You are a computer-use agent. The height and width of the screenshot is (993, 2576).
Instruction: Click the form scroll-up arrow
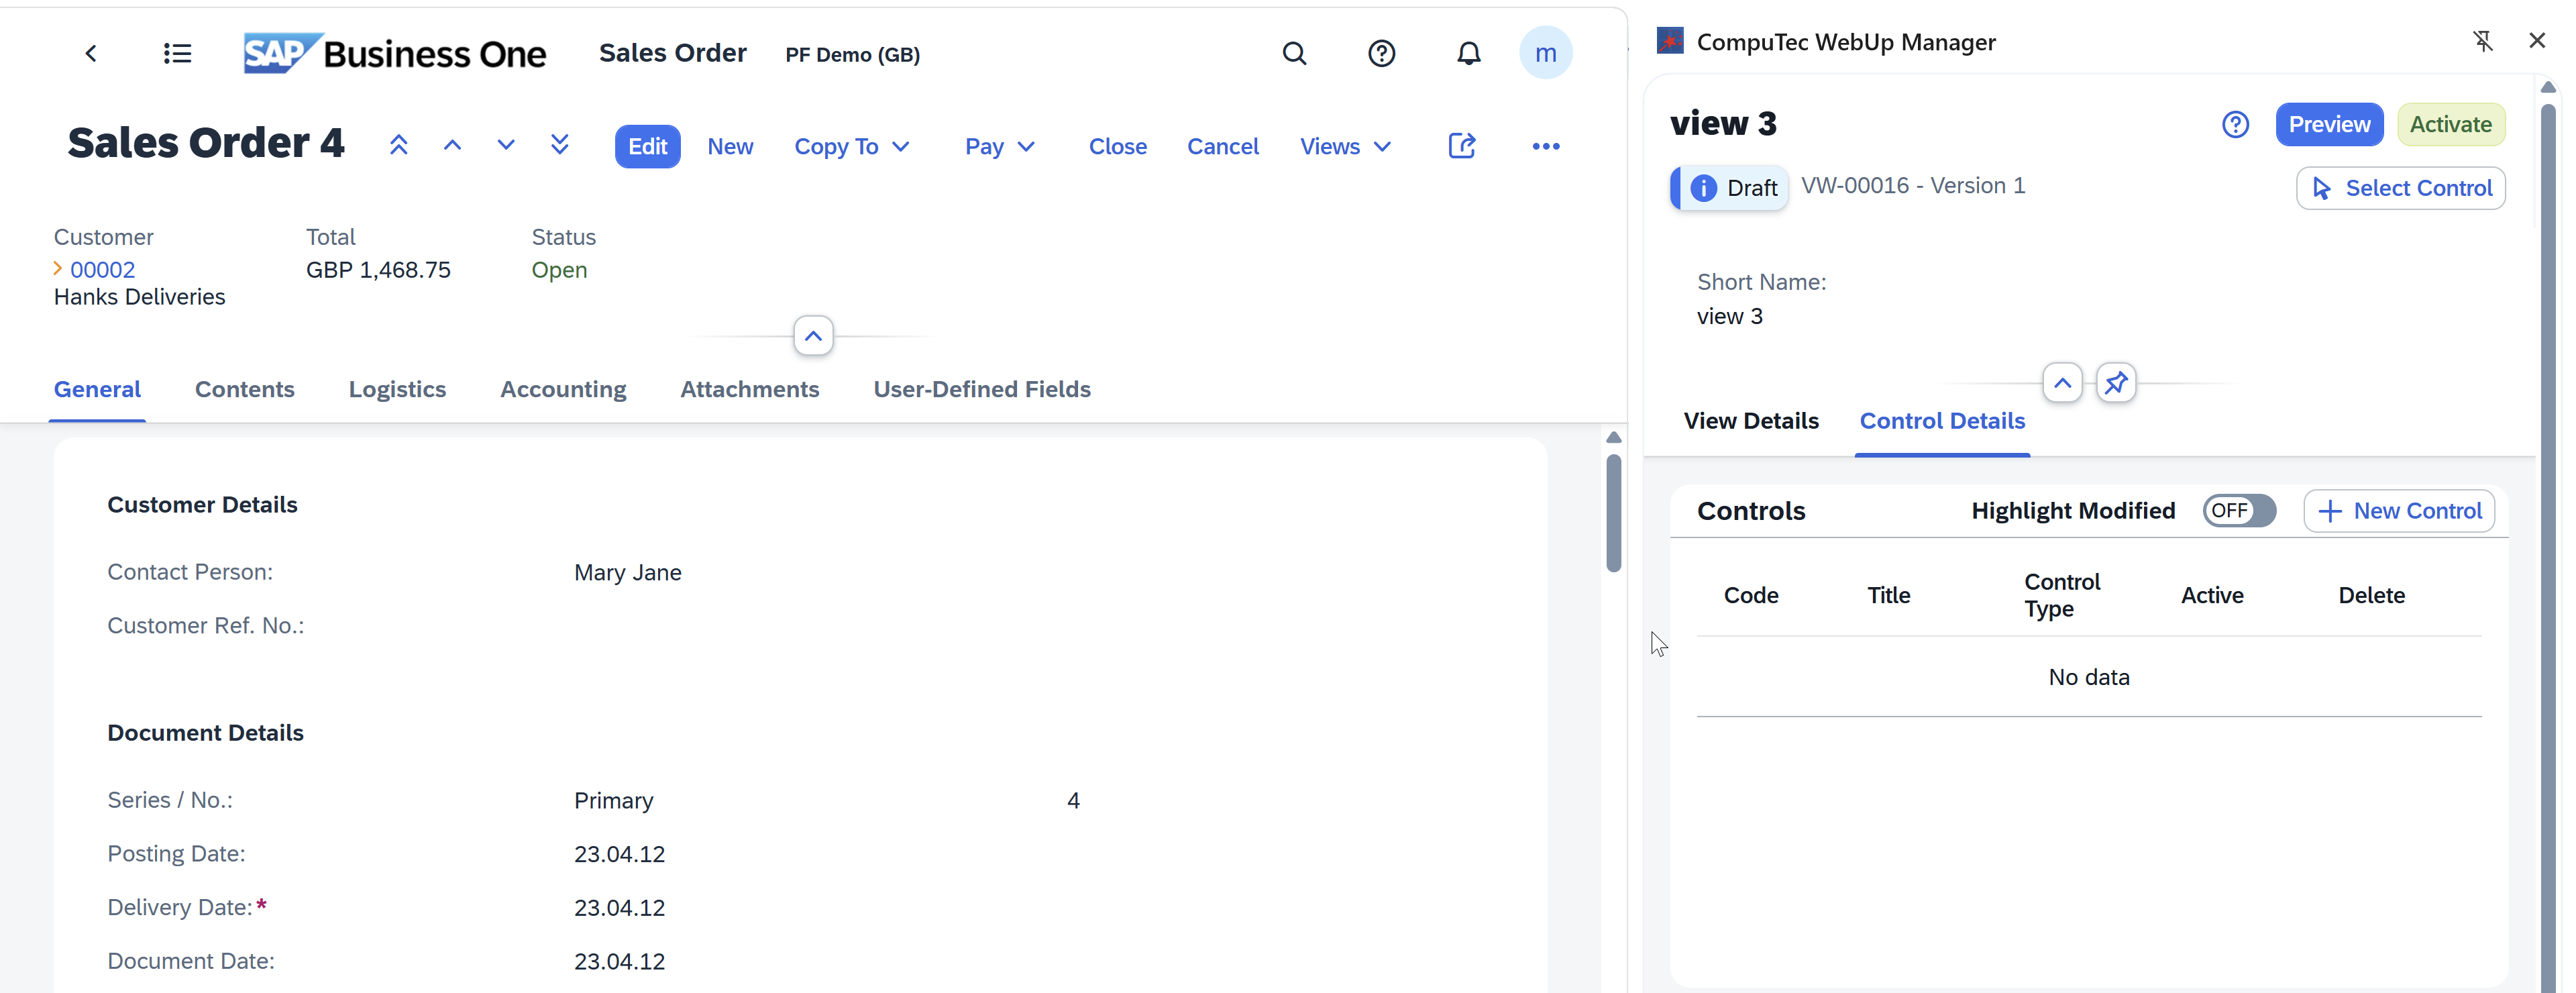1613,437
